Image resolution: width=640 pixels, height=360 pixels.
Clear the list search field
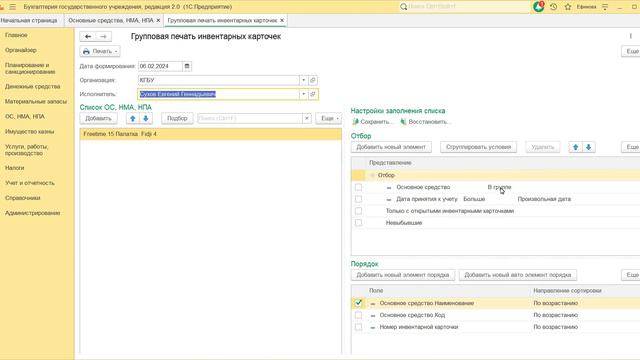(307, 118)
